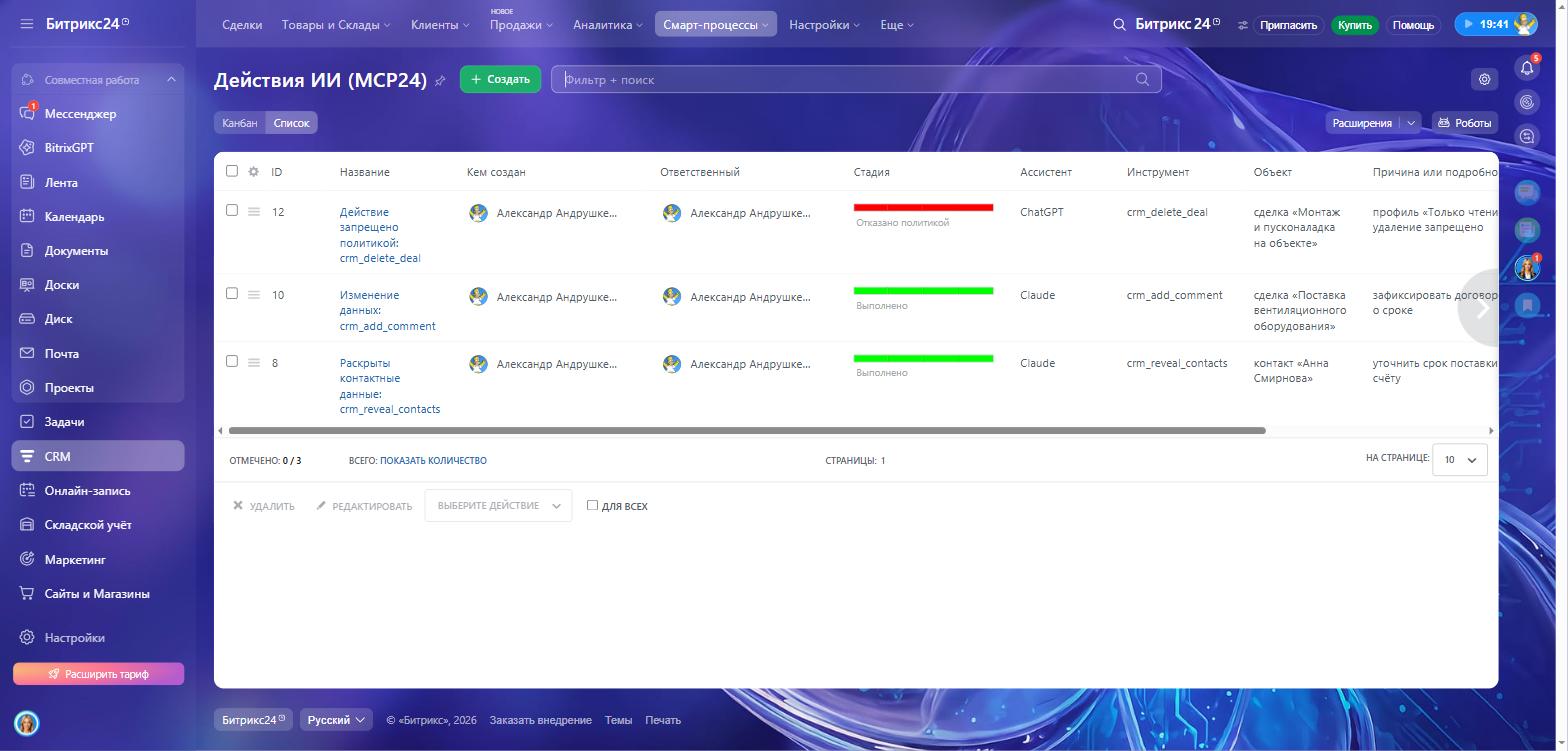Select the checkbox for row ID 8
1568x751 pixels.
(x=232, y=361)
